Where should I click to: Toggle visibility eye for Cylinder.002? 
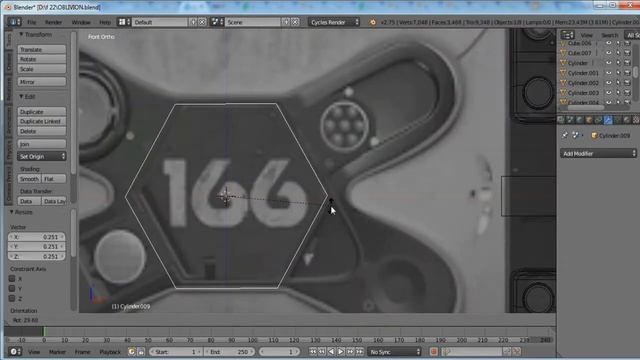click(x=609, y=82)
